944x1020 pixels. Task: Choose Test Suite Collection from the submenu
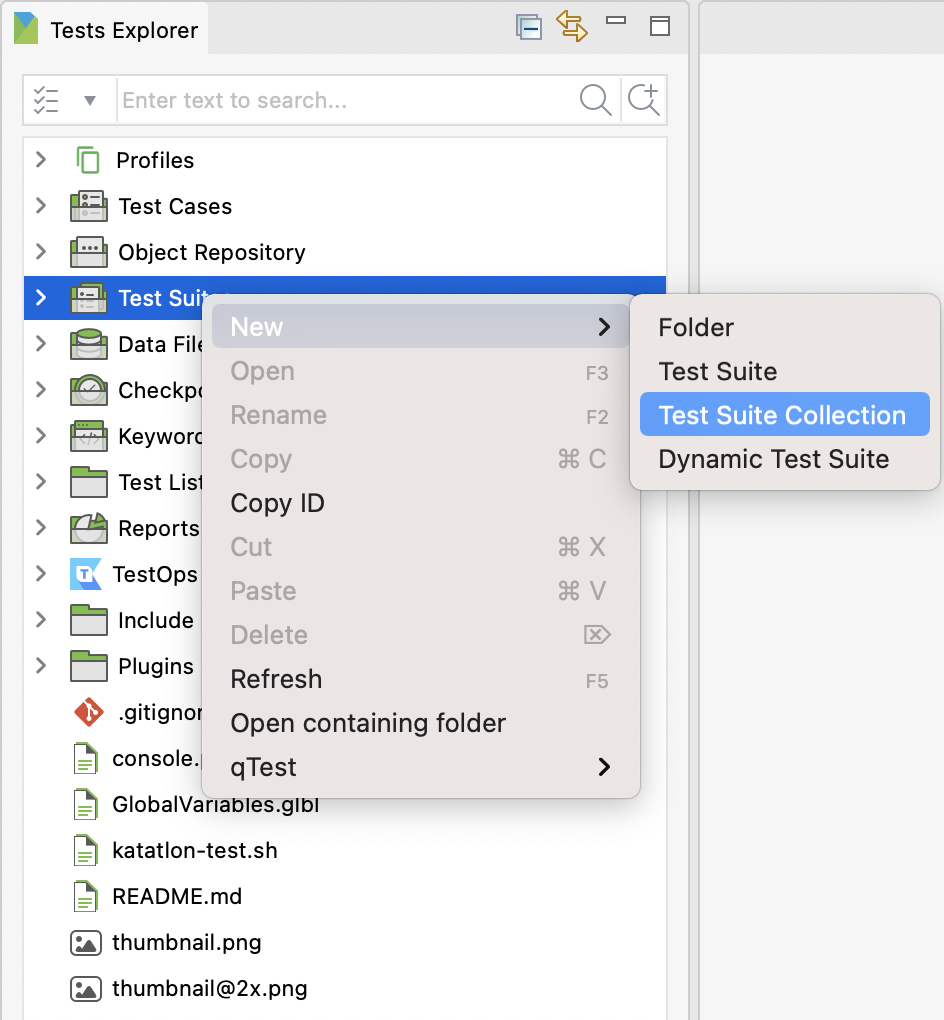click(782, 415)
